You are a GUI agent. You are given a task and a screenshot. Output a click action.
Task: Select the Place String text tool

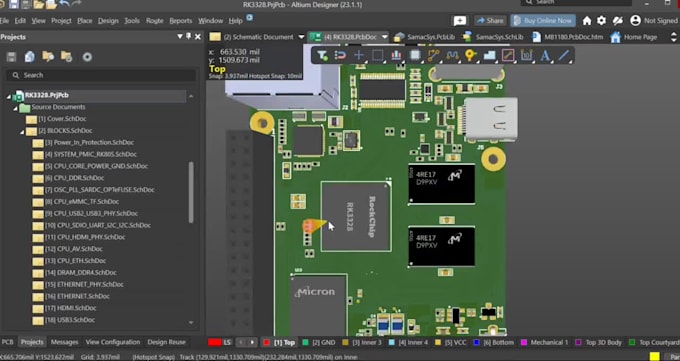[545, 56]
